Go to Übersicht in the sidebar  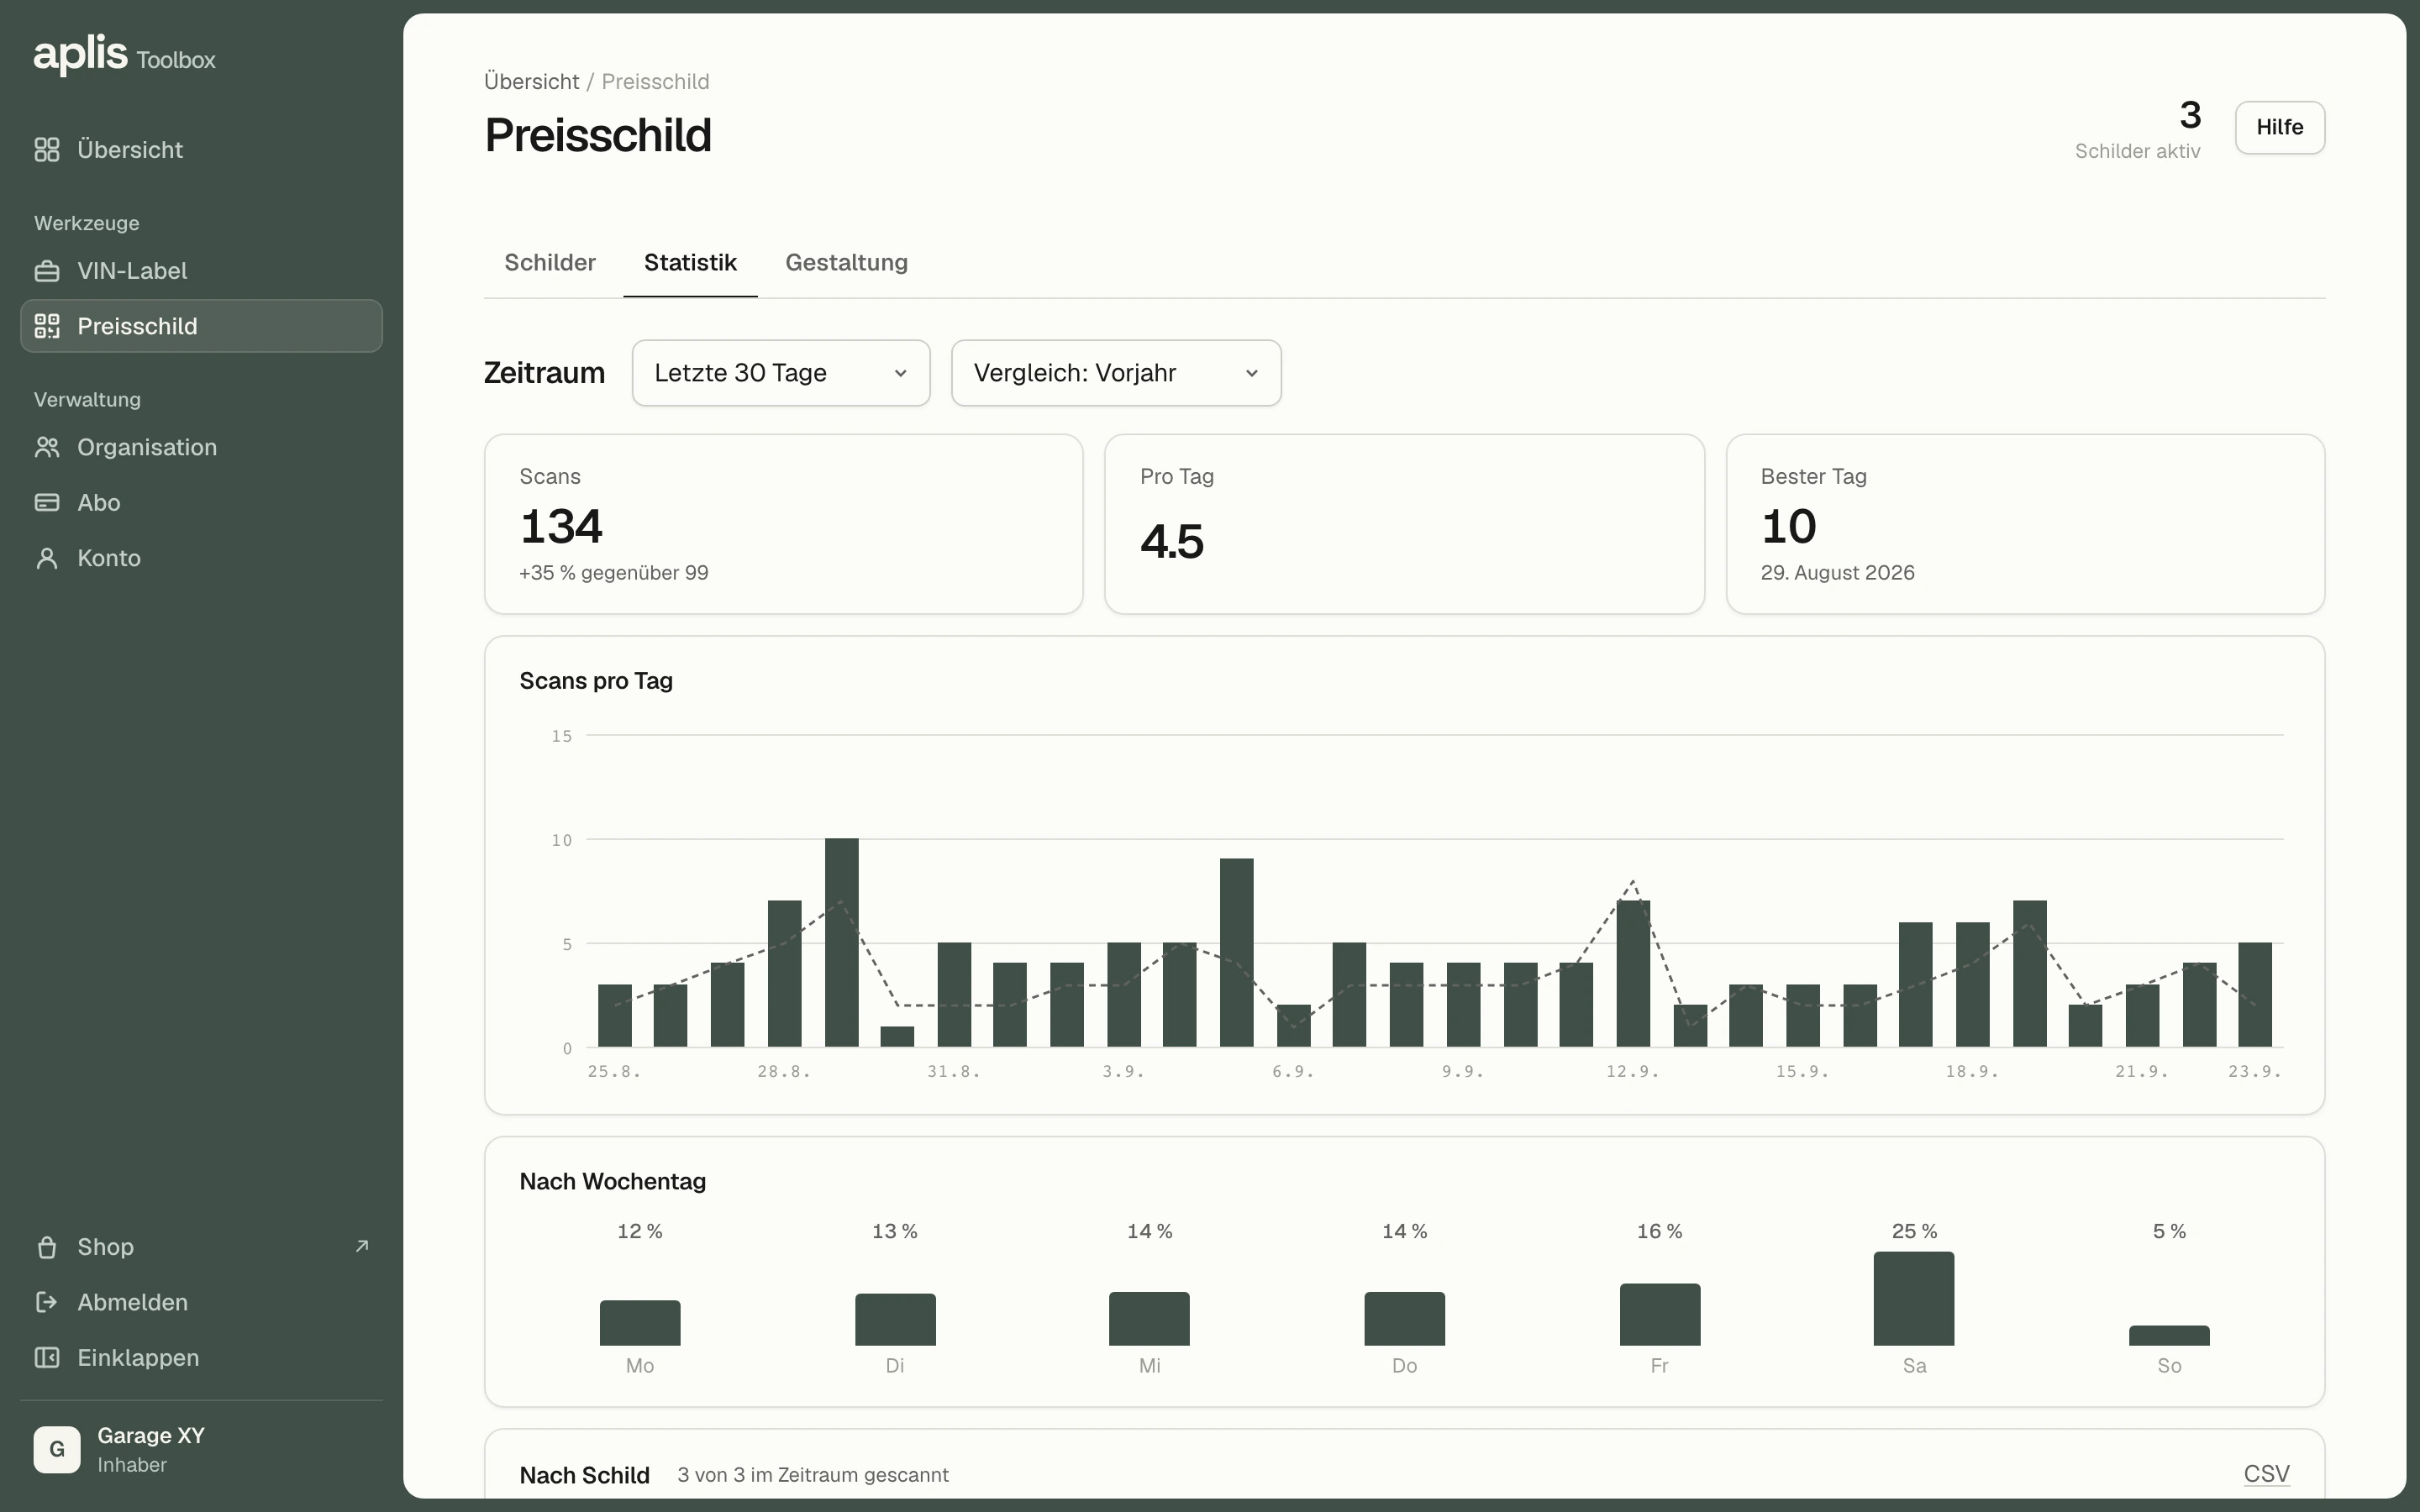pyautogui.click(x=201, y=150)
